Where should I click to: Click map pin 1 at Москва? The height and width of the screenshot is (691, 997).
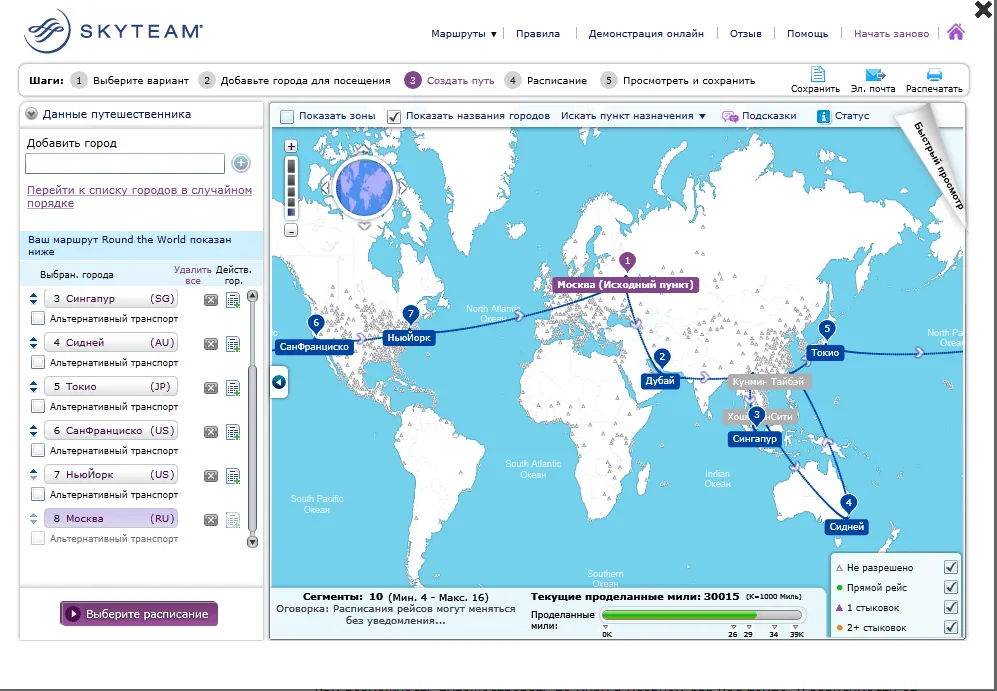(627, 261)
